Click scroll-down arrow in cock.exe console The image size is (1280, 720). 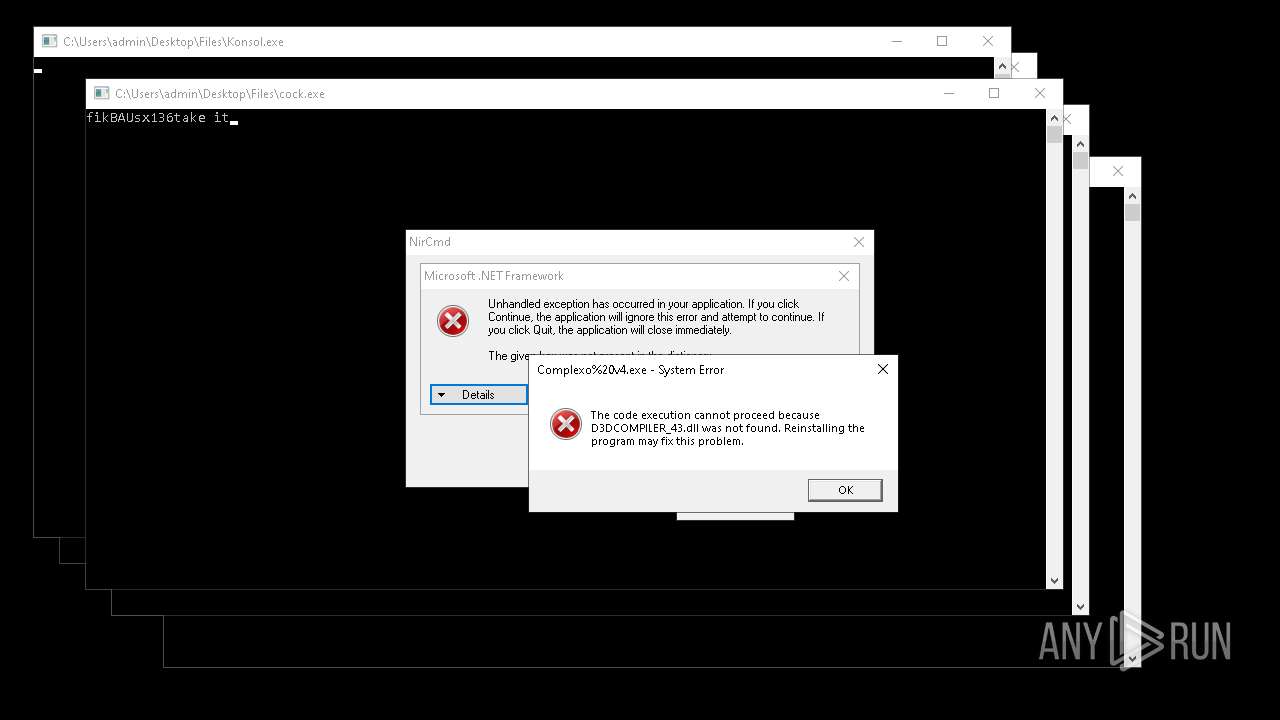point(1054,580)
